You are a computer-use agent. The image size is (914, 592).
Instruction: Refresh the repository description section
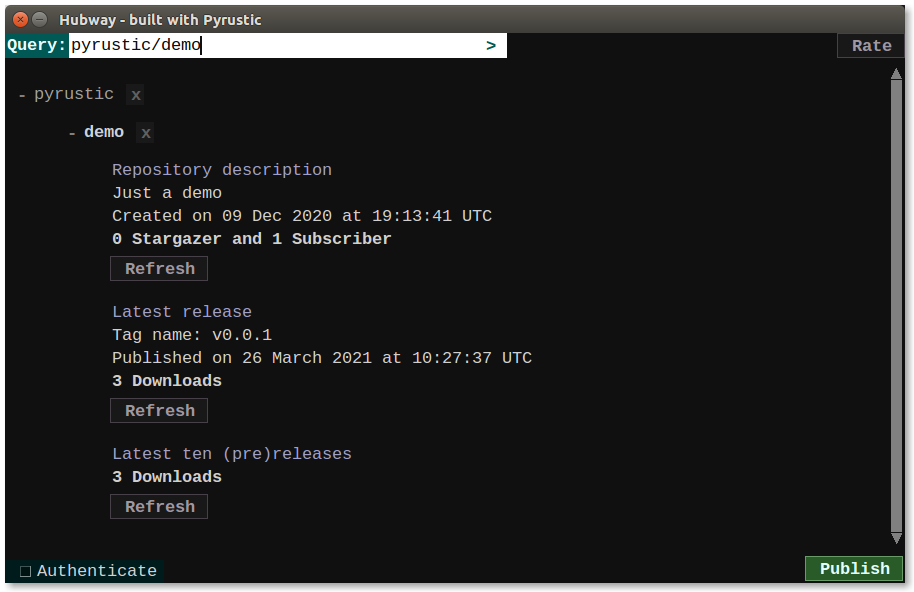click(159, 269)
